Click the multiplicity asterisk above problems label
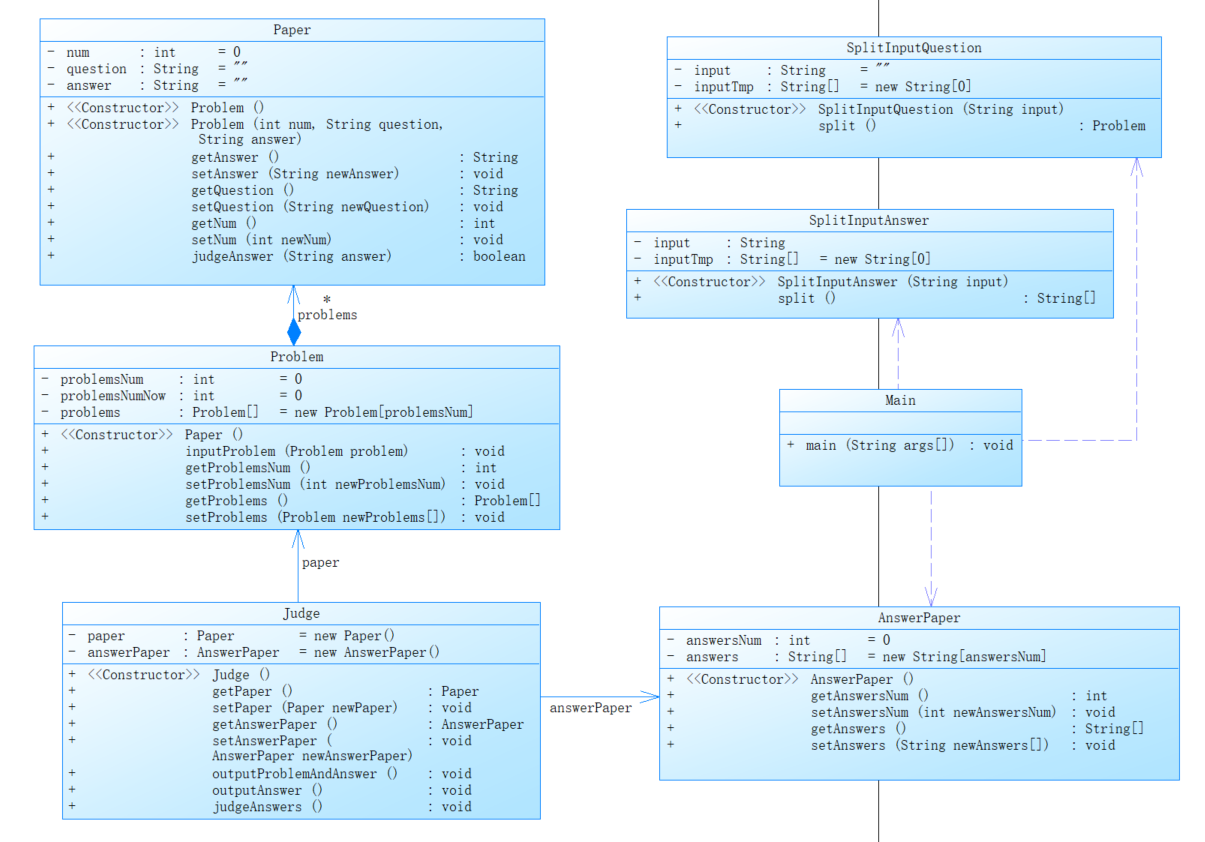The image size is (1205, 842). tap(326, 300)
